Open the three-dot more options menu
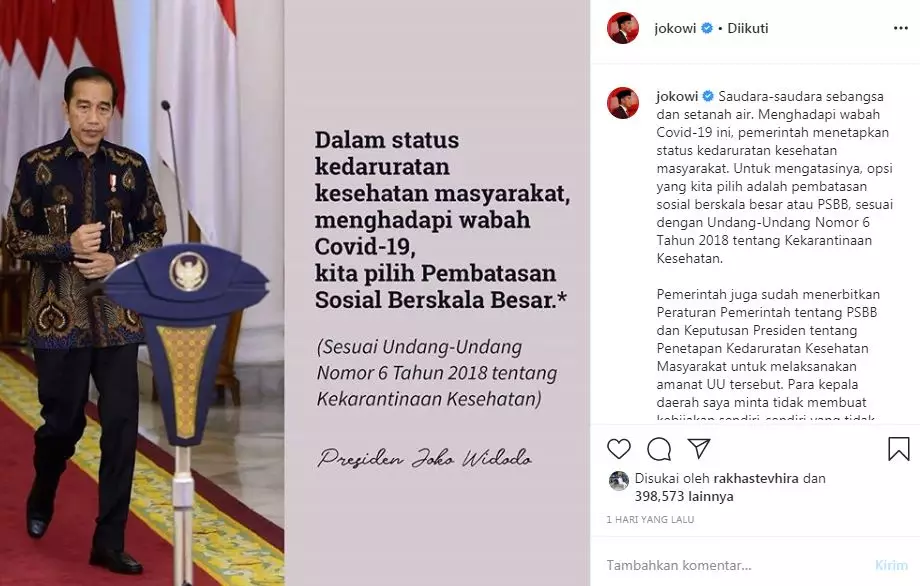The image size is (920, 586). point(901,28)
